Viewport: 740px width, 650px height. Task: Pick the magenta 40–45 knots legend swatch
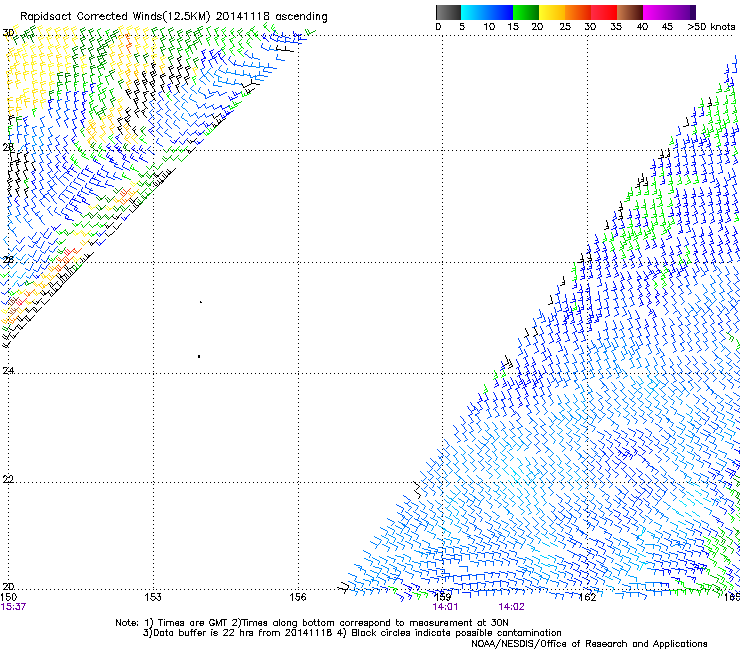tap(656, 12)
